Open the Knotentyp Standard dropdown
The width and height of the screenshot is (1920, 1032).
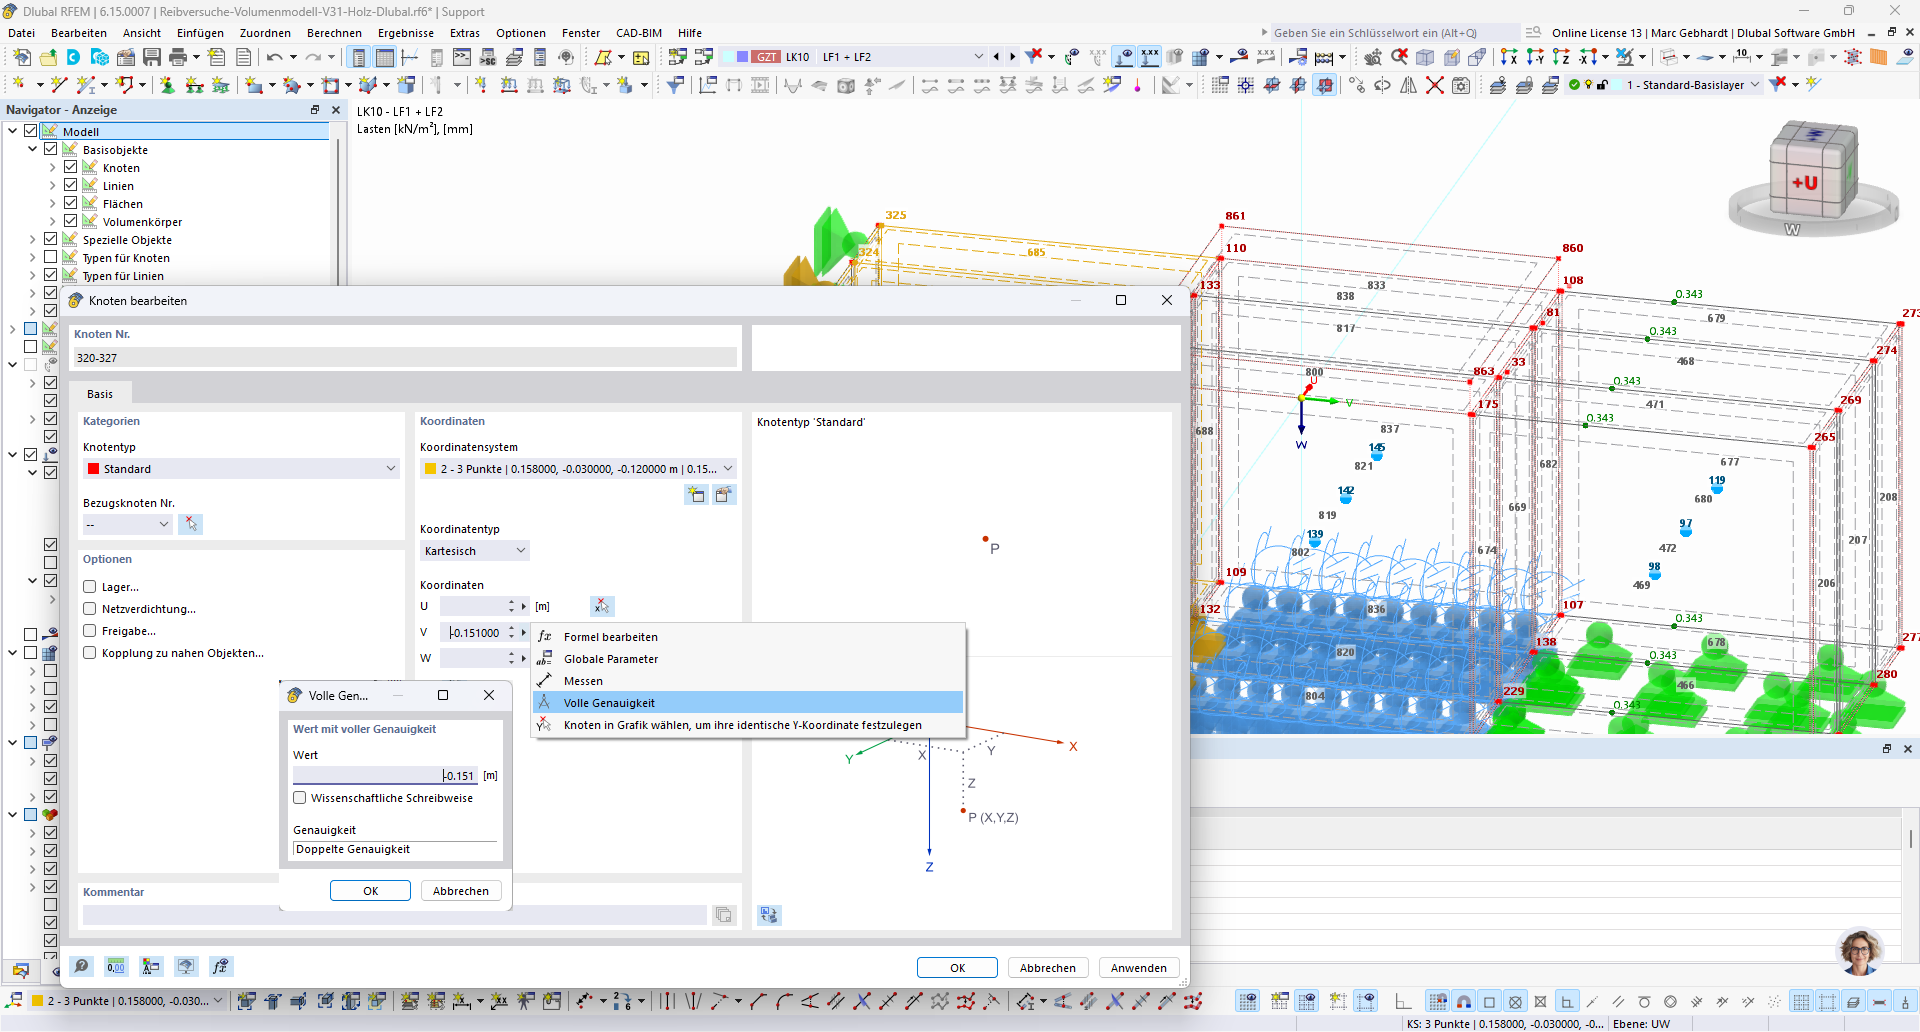pos(240,469)
